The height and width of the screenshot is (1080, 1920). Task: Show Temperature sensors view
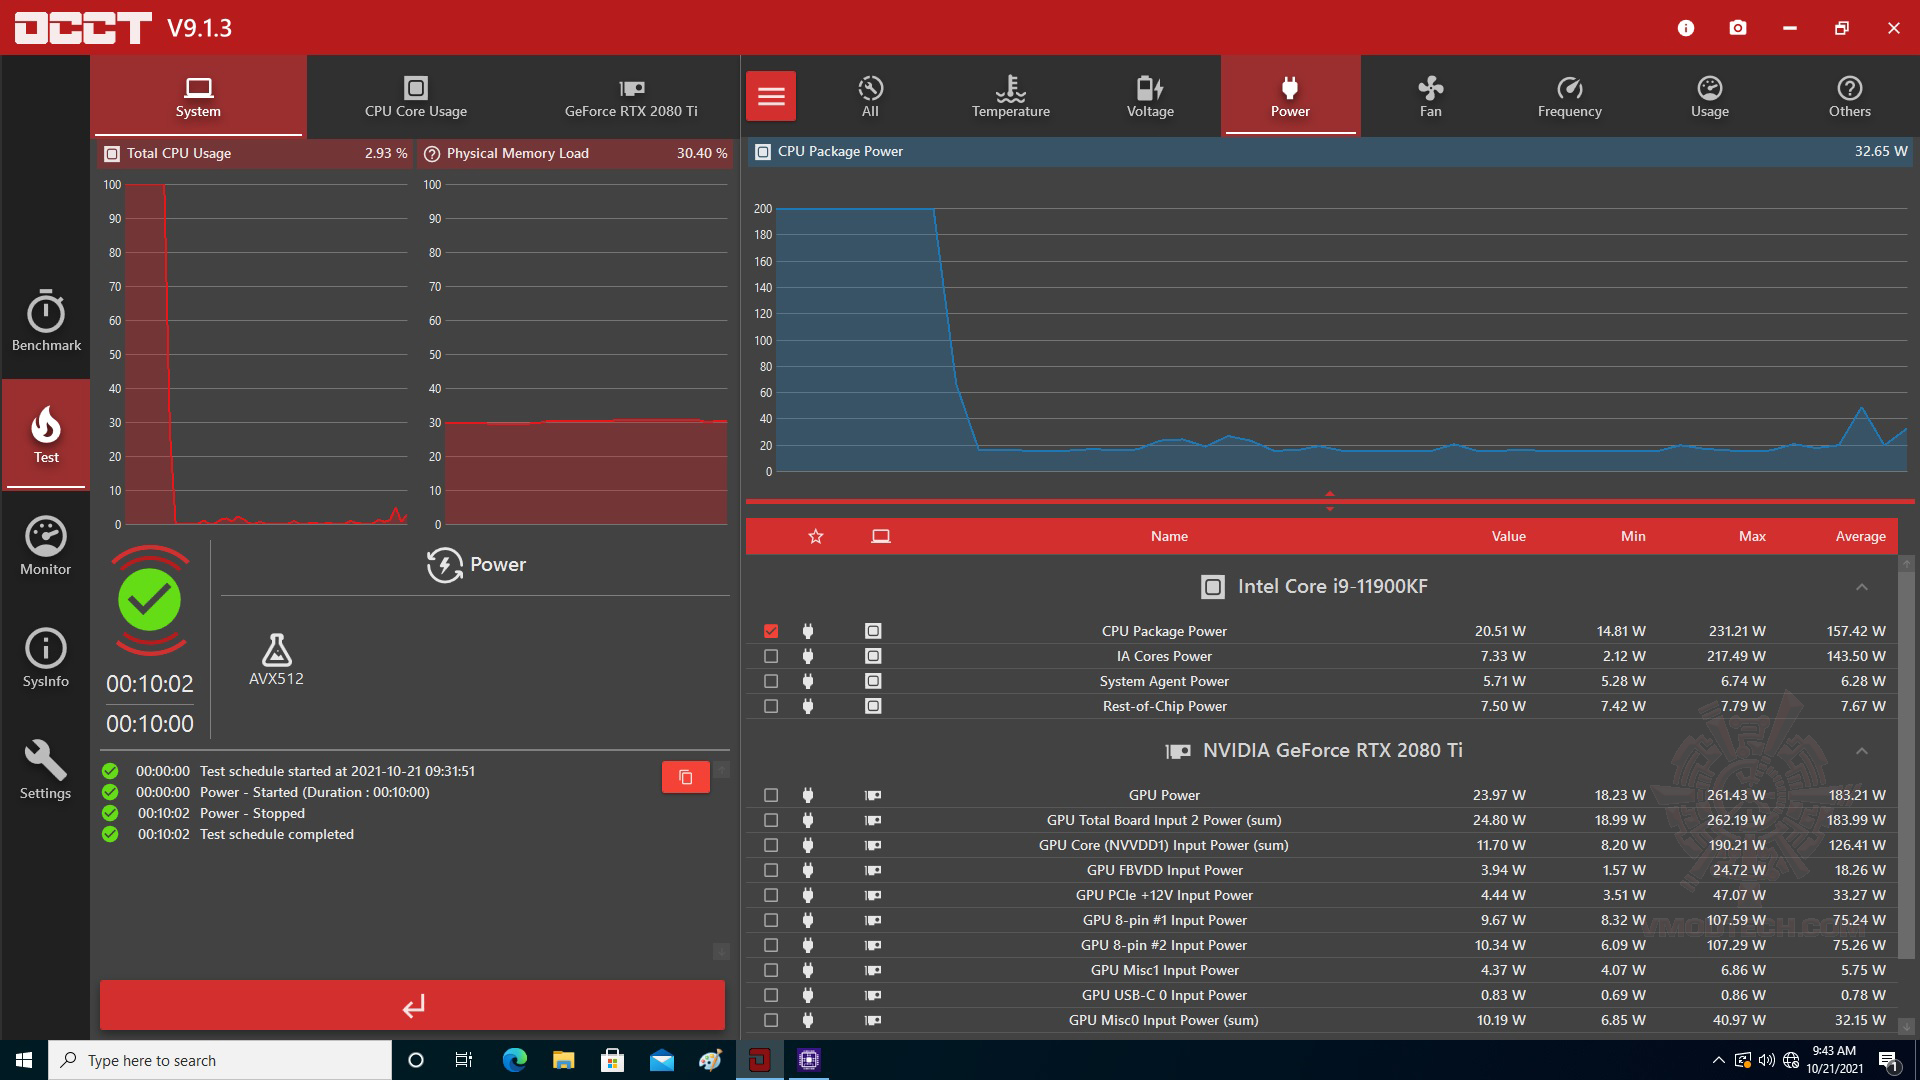point(1010,96)
